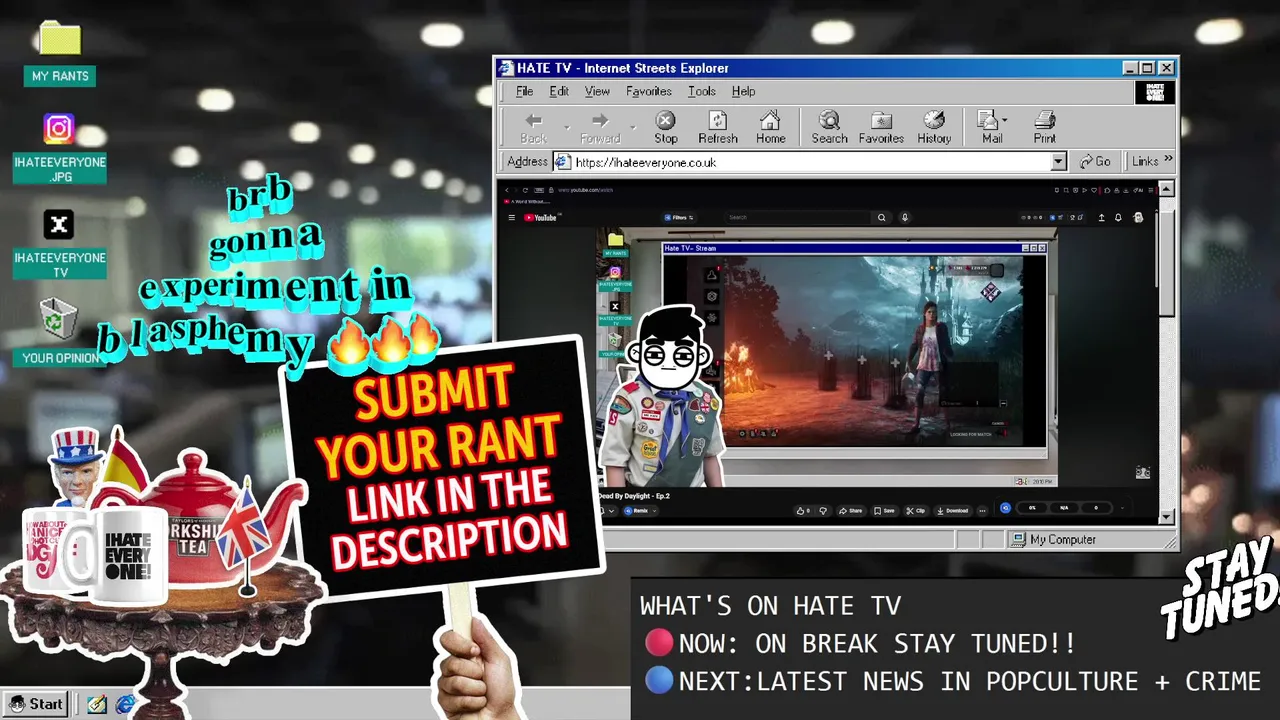This screenshot has width=1280, height=720.
Task: Open the YouTube hamburger menu icon
Action: (512, 217)
